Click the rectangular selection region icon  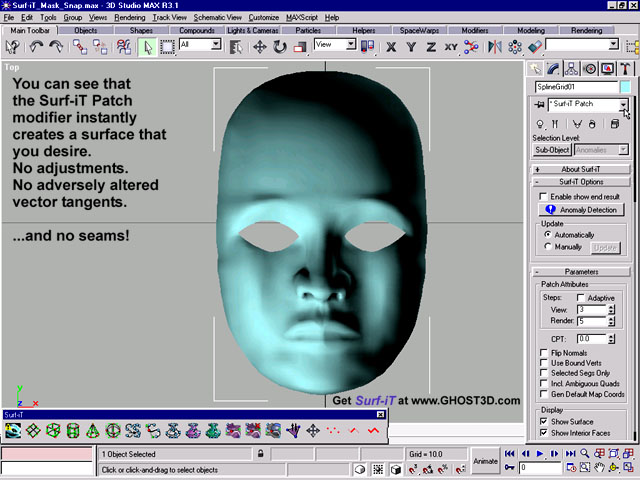pos(167,47)
